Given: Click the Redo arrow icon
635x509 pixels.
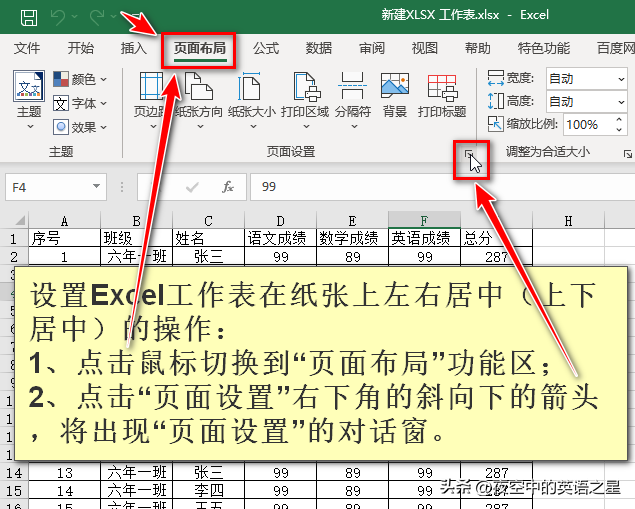Looking at the screenshot, I should (x=98, y=17).
